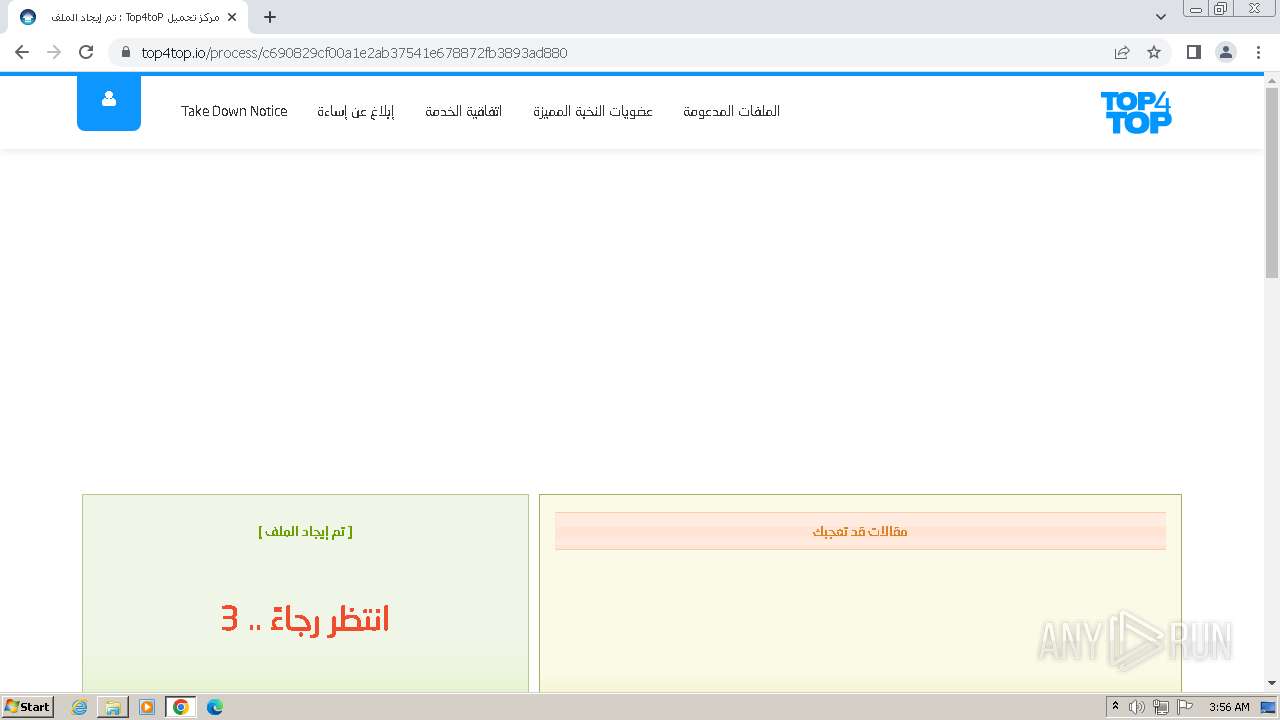Open the Top4Top logo homepage

pos(1136,112)
